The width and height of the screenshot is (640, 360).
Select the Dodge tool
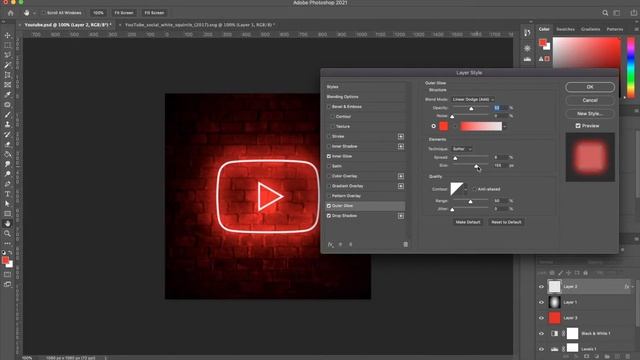click(7, 174)
